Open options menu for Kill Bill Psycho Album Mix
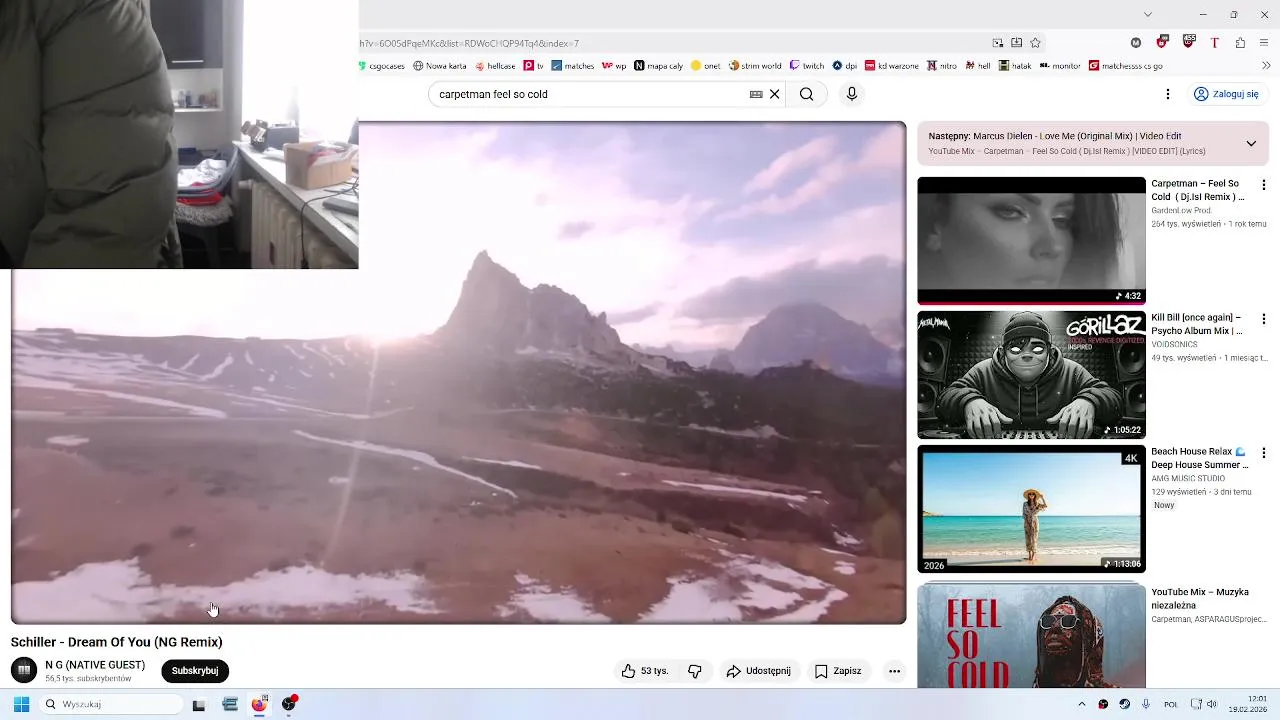 (x=1263, y=319)
